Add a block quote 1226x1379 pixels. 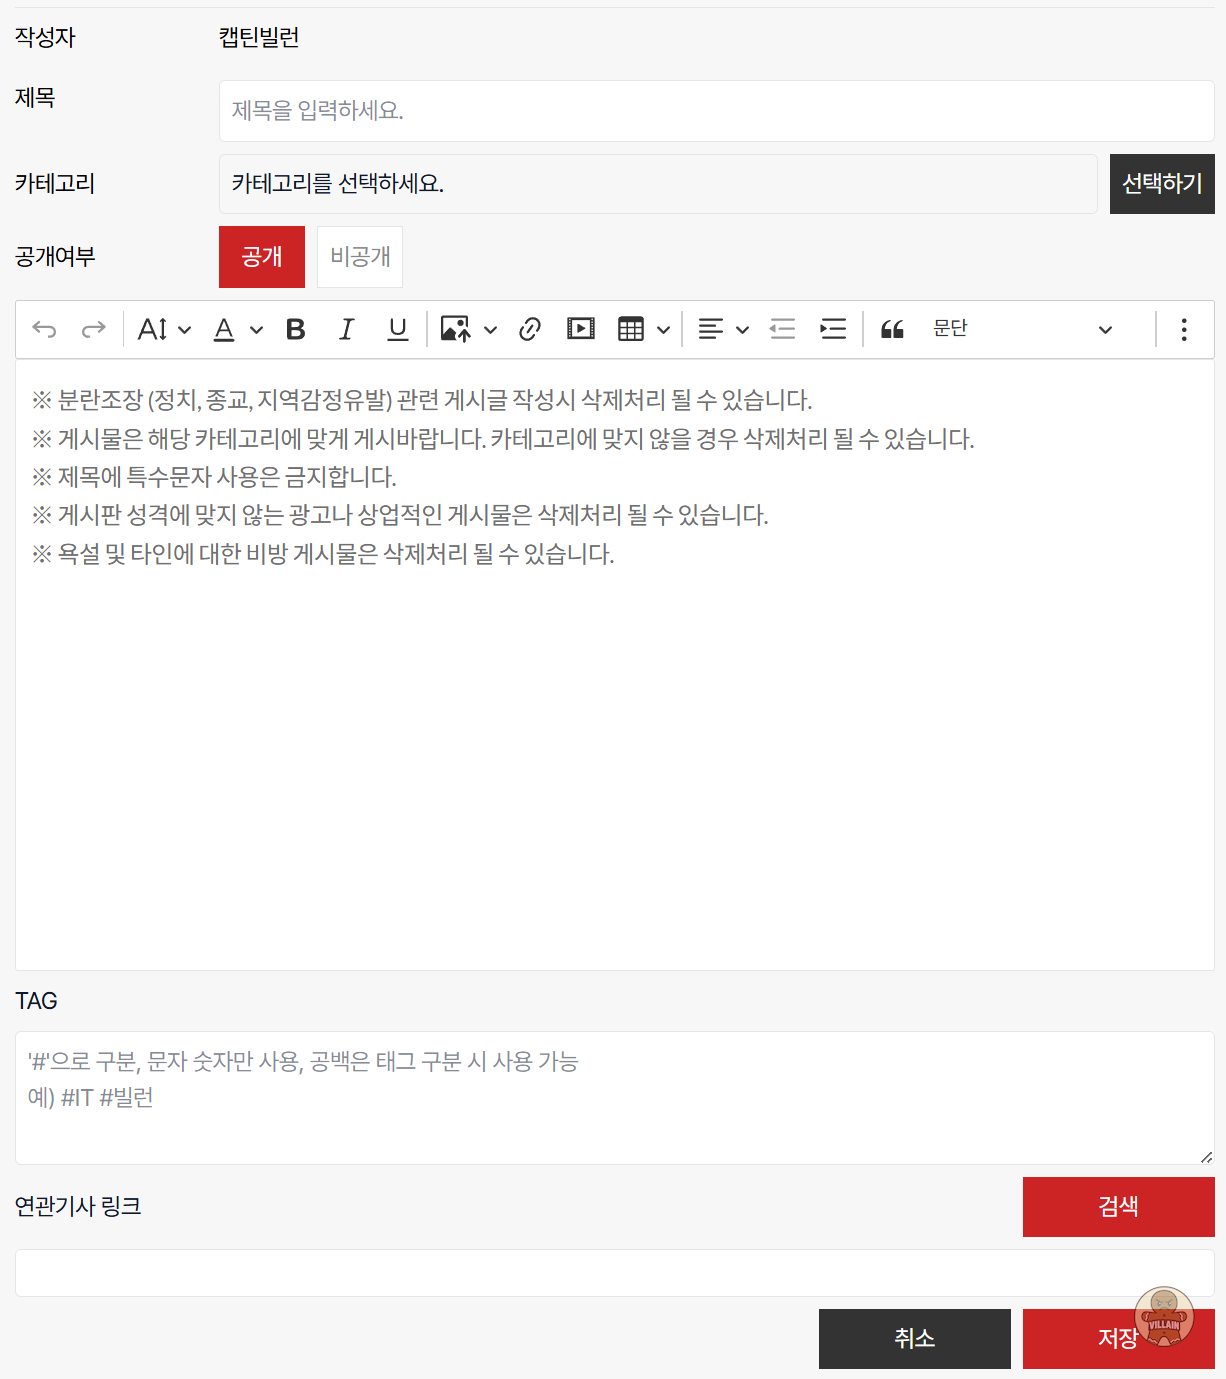pos(892,329)
